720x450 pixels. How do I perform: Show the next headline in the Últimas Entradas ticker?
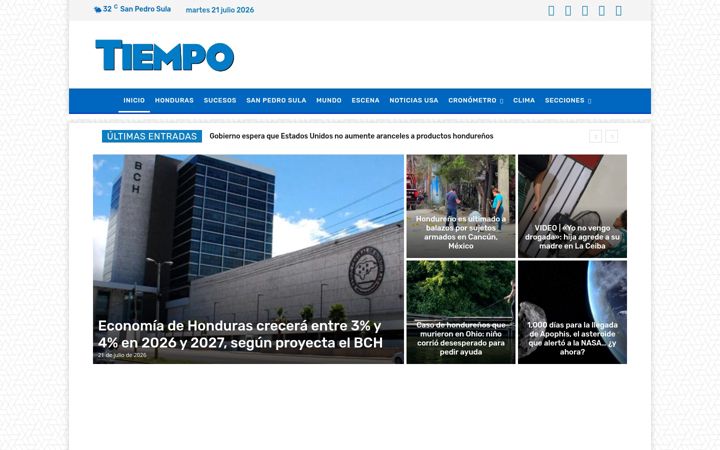click(611, 136)
